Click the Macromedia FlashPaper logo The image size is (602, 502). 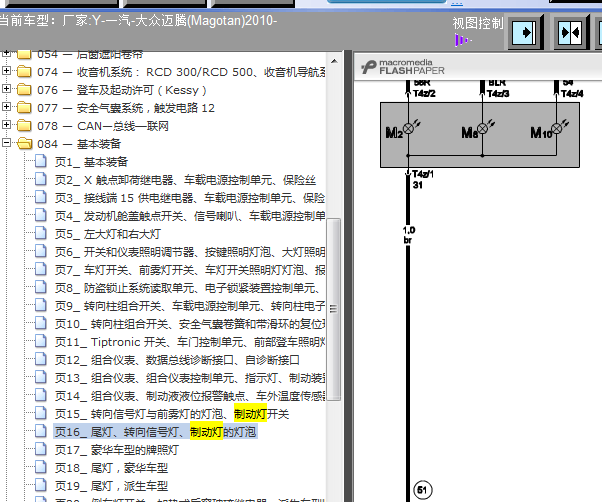(402, 67)
